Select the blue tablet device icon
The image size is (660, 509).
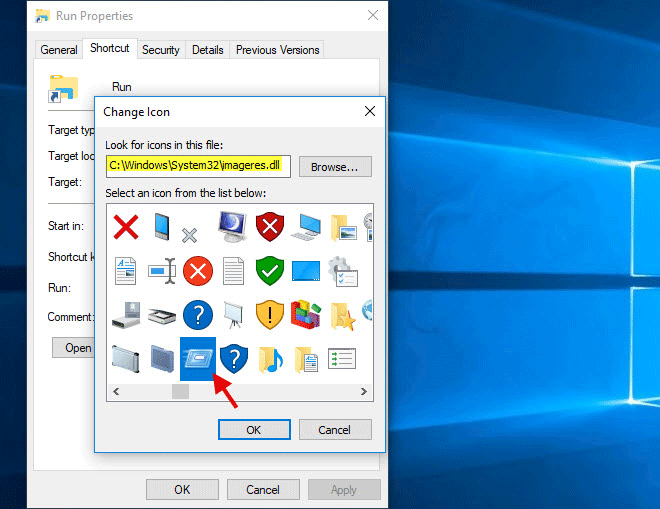(x=162, y=227)
